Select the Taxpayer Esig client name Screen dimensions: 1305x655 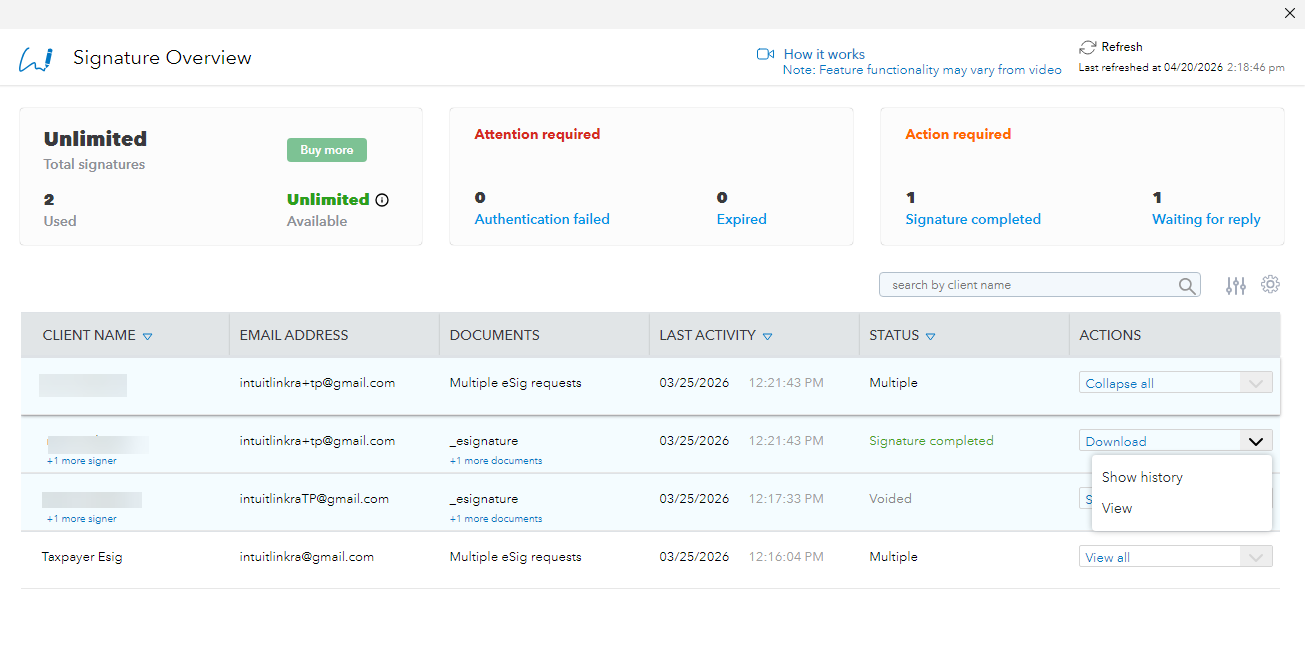(82, 557)
